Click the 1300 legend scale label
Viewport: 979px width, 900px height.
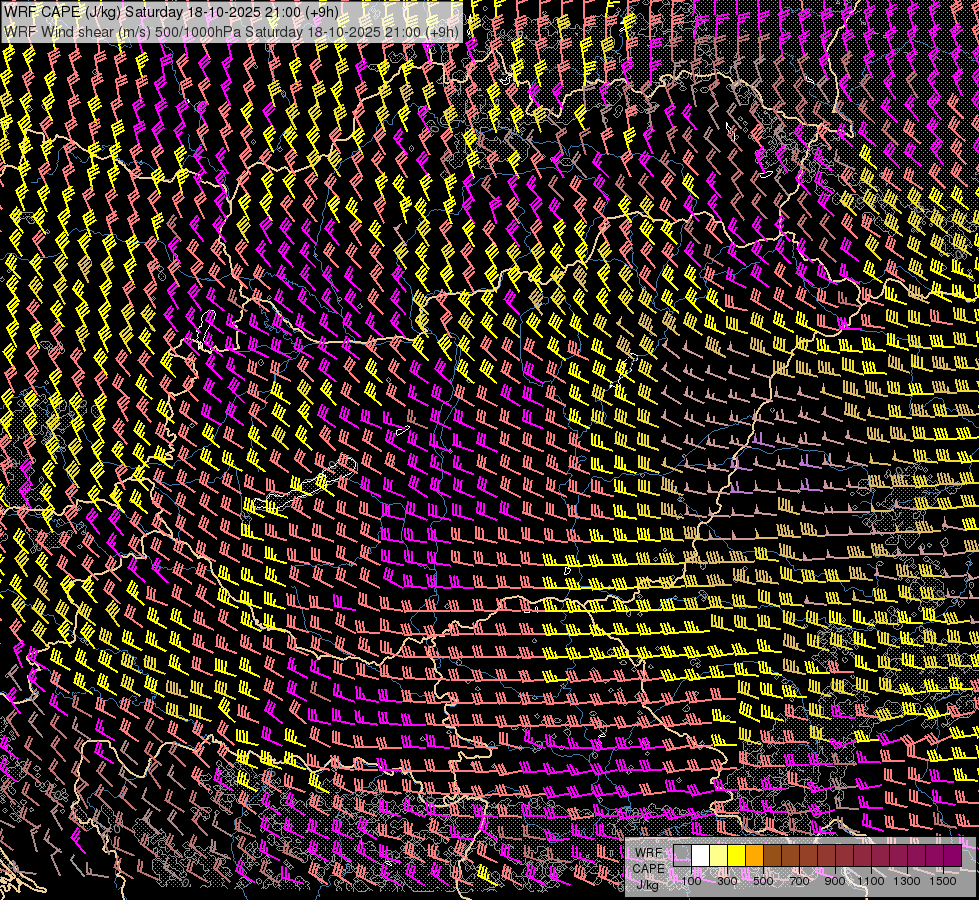point(907,881)
